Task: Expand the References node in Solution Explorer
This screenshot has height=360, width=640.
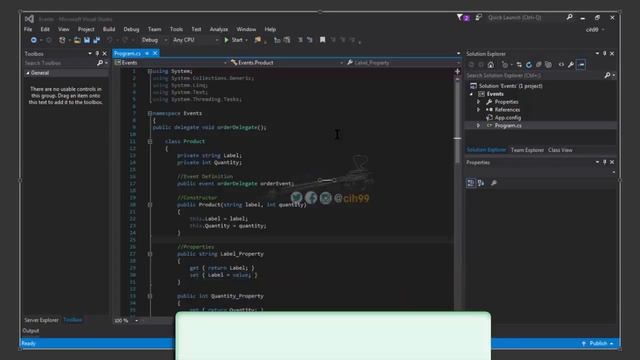Action: point(479,110)
